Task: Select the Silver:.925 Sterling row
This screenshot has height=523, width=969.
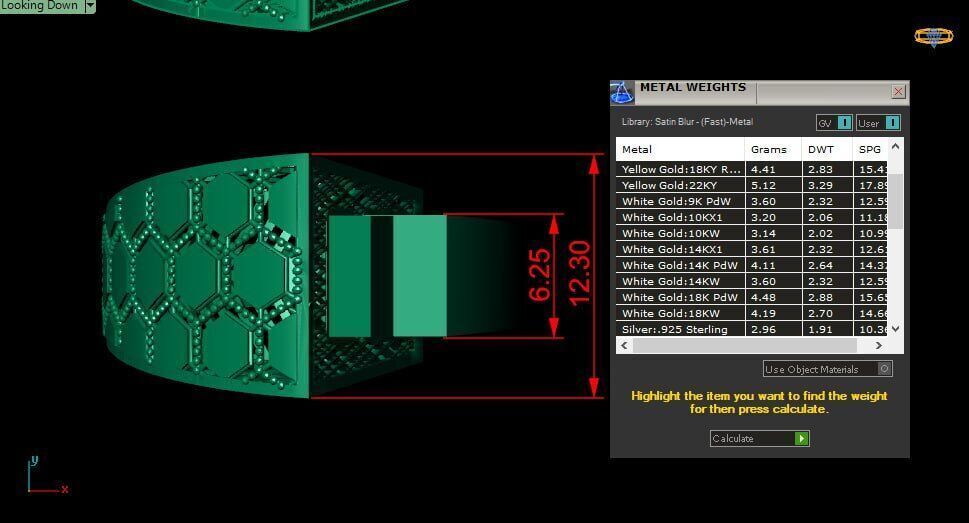Action: (751, 329)
